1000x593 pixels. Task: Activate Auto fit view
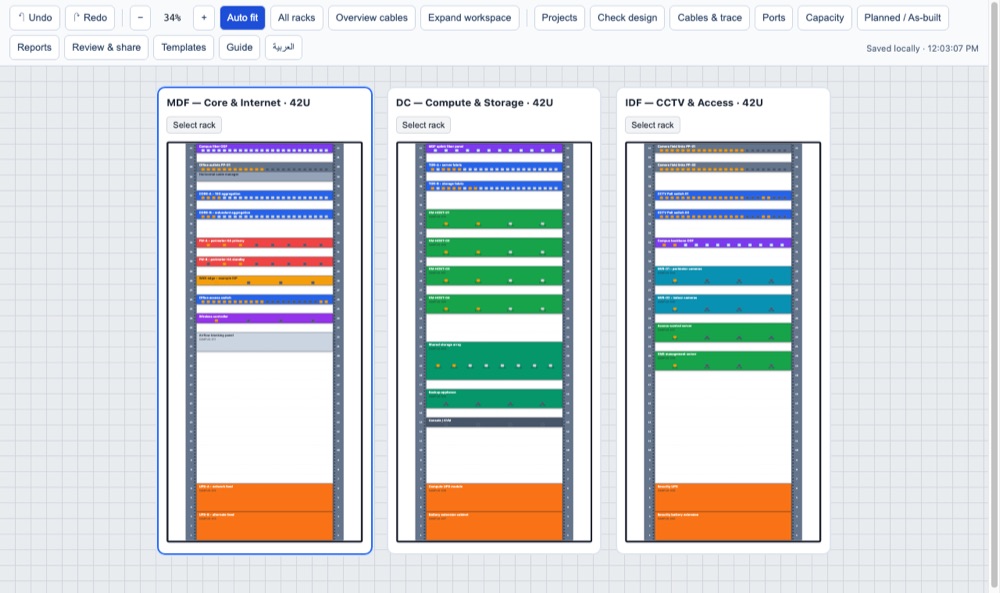242,18
